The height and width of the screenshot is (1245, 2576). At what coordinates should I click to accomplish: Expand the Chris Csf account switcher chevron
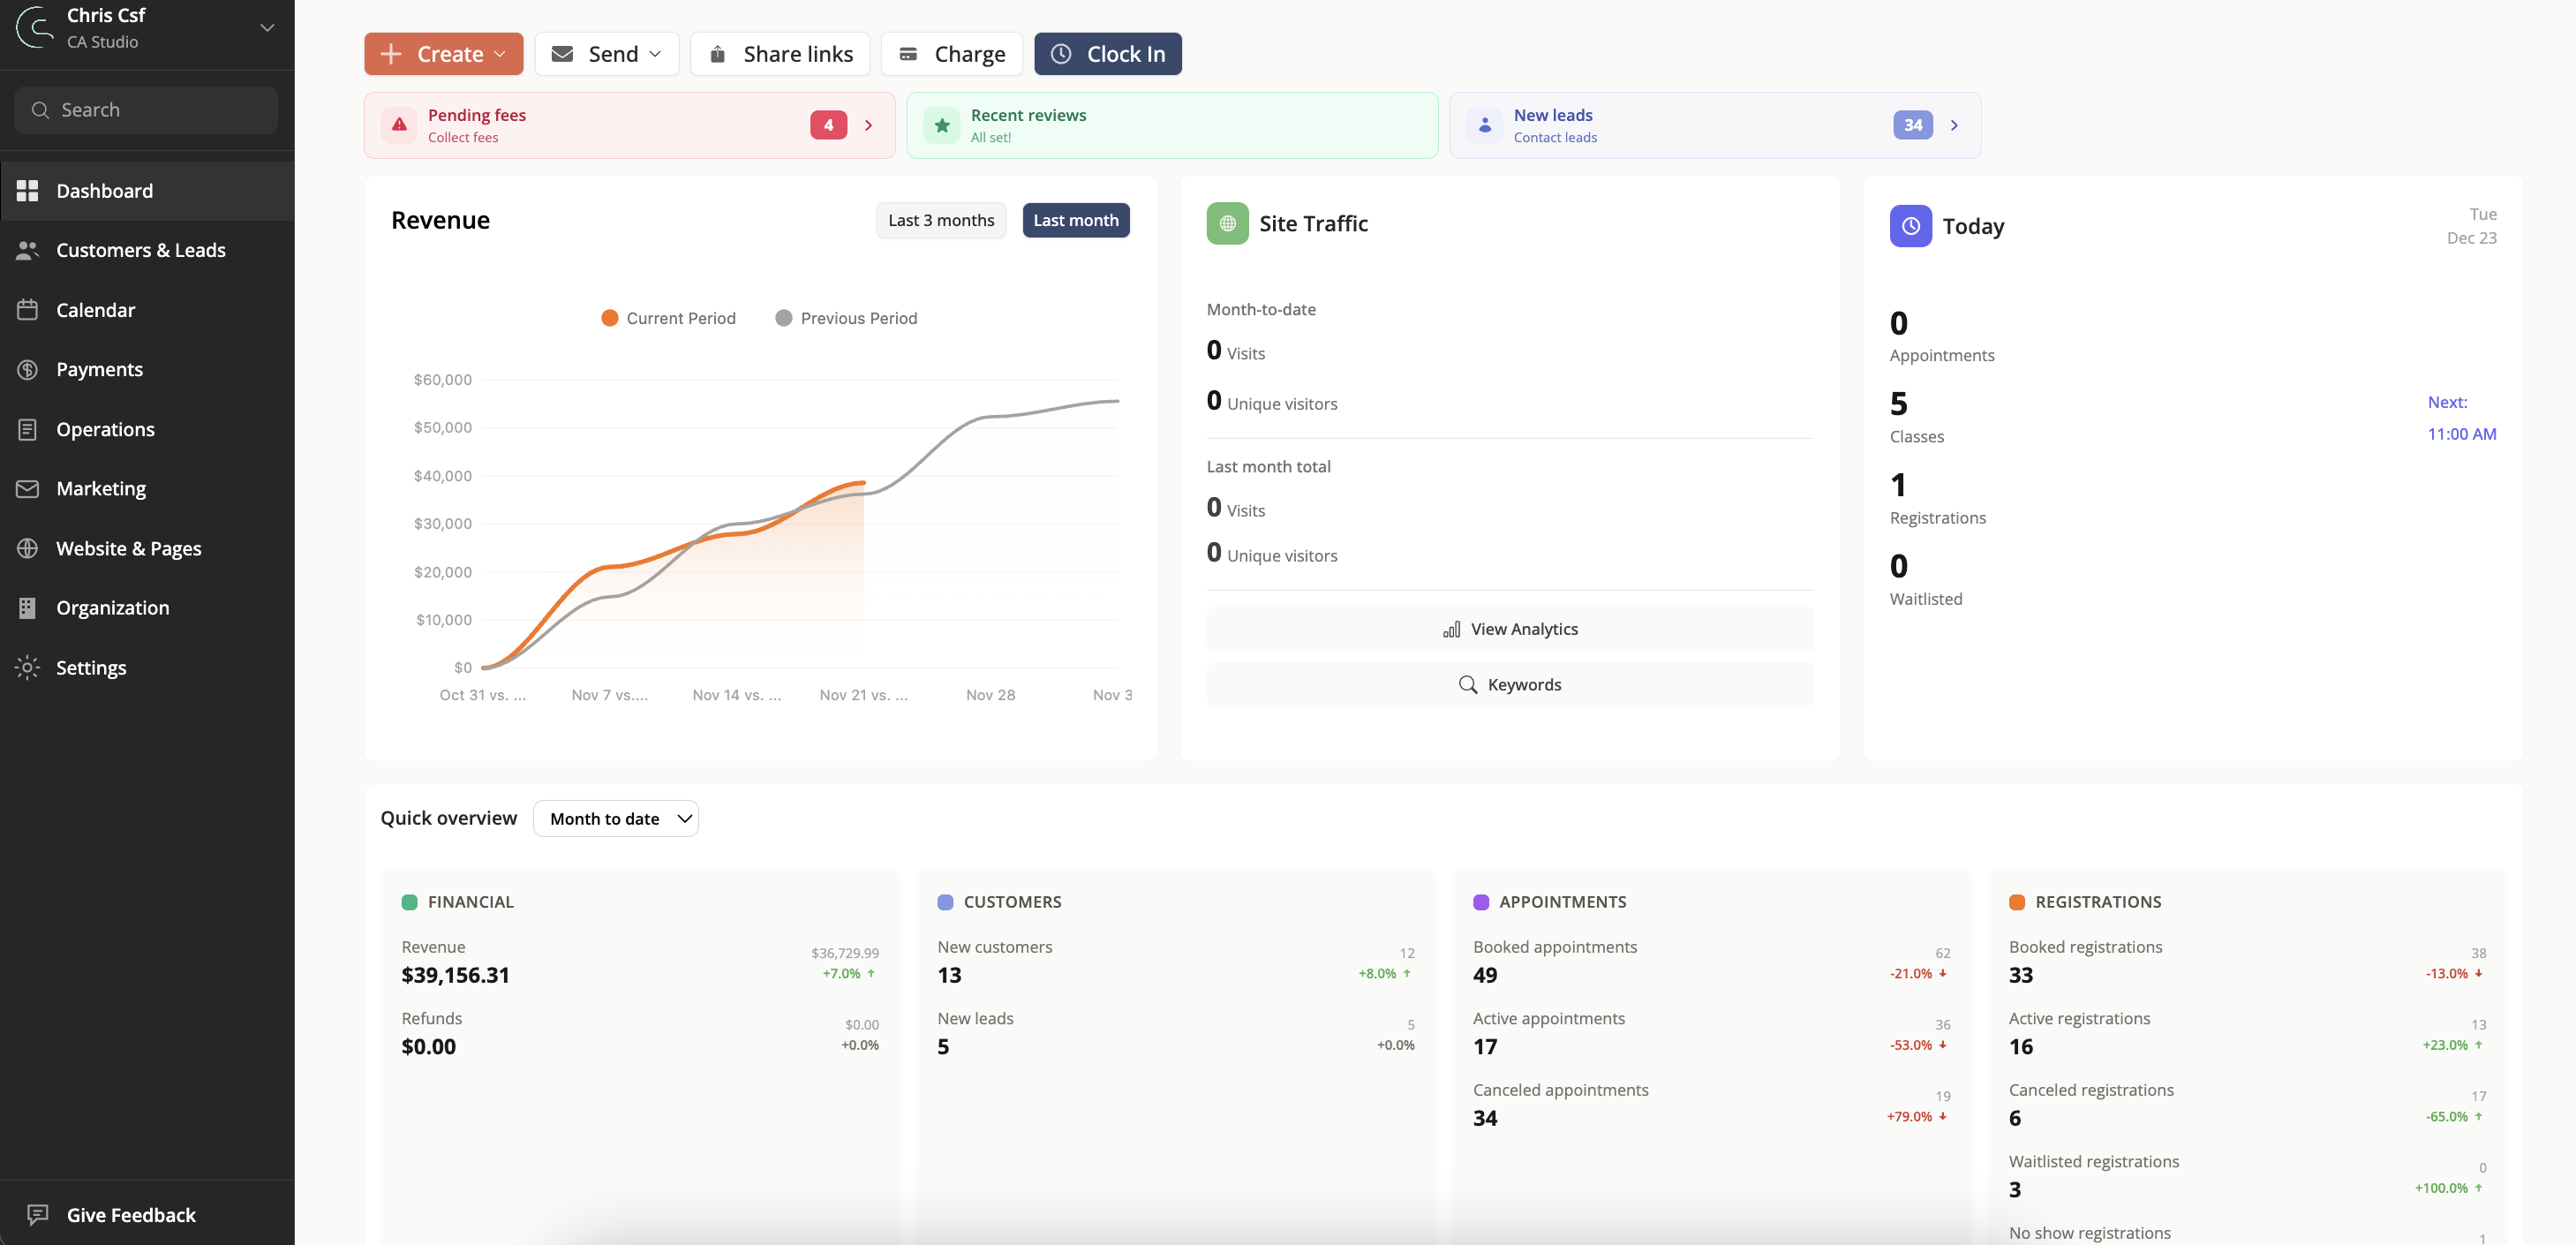click(267, 28)
